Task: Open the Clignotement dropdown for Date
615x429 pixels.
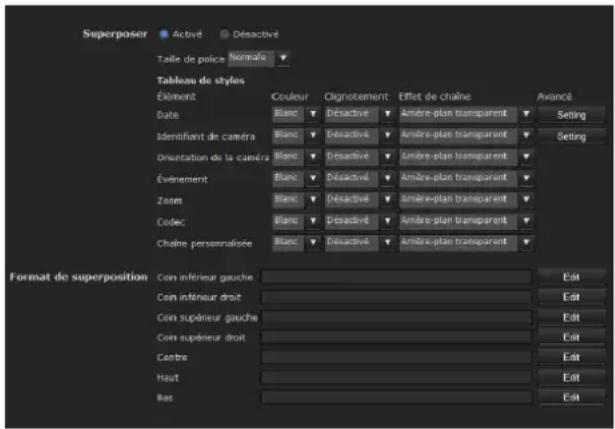Action: pyautogui.click(x=360, y=114)
